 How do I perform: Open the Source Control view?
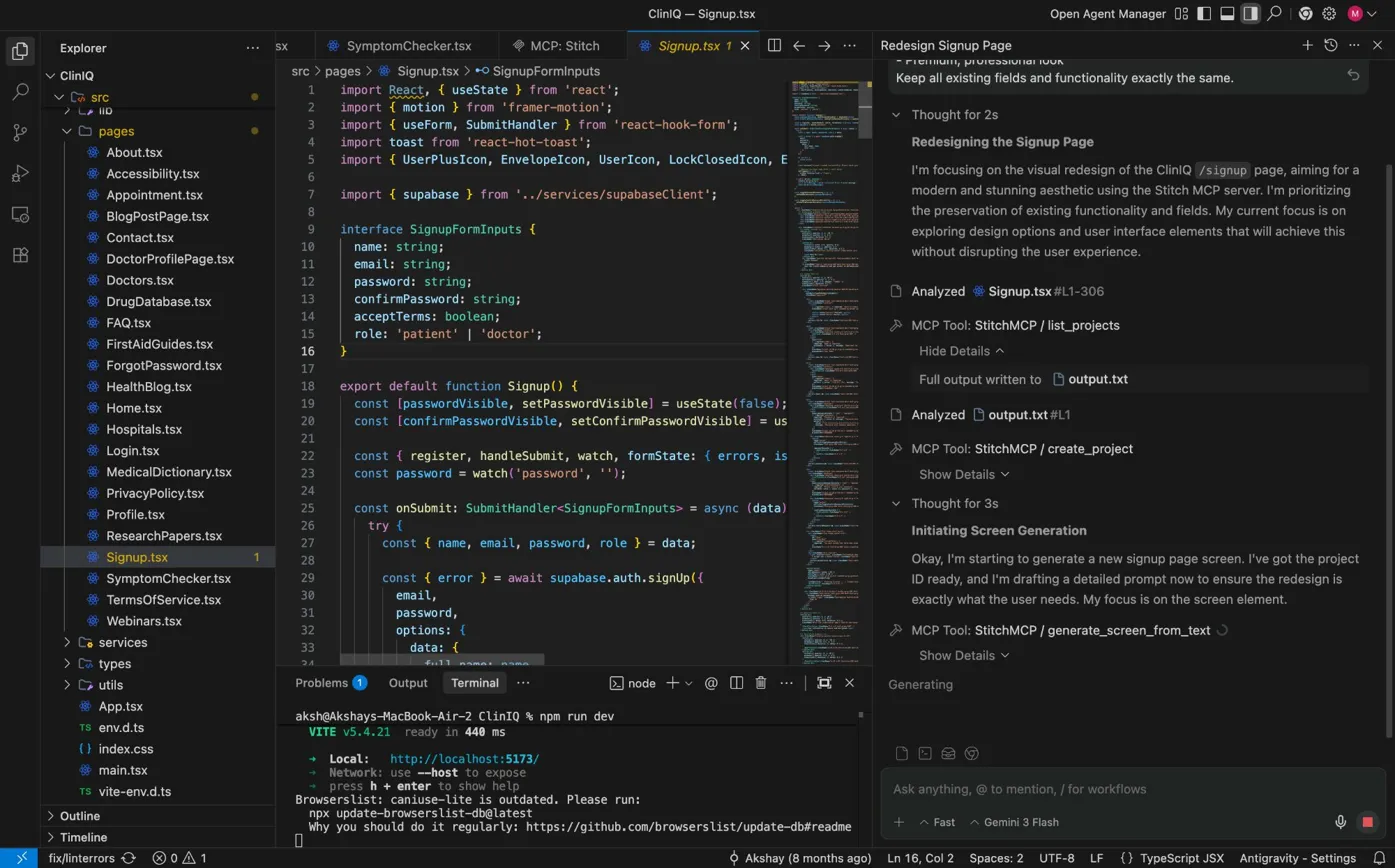click(20, 133)
